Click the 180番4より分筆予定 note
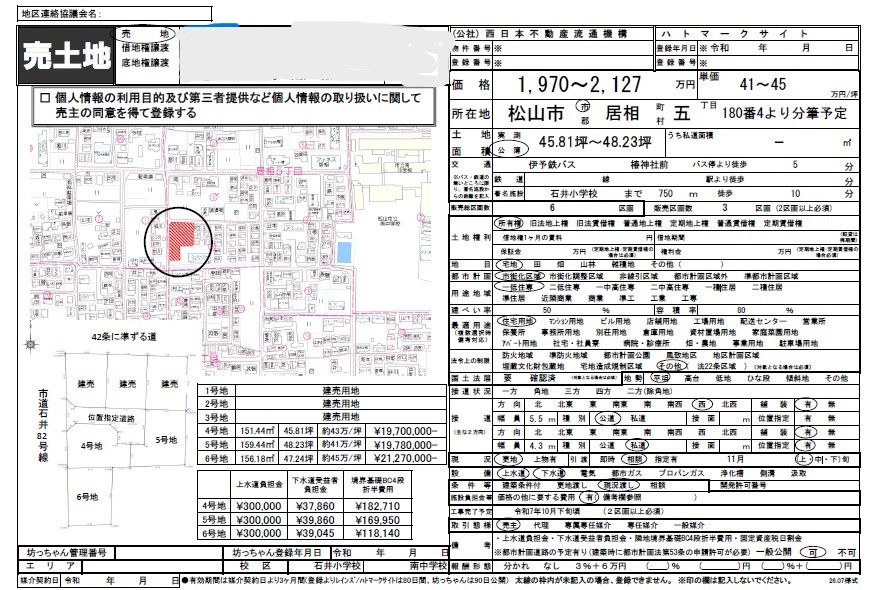 [x=784, y=114]
